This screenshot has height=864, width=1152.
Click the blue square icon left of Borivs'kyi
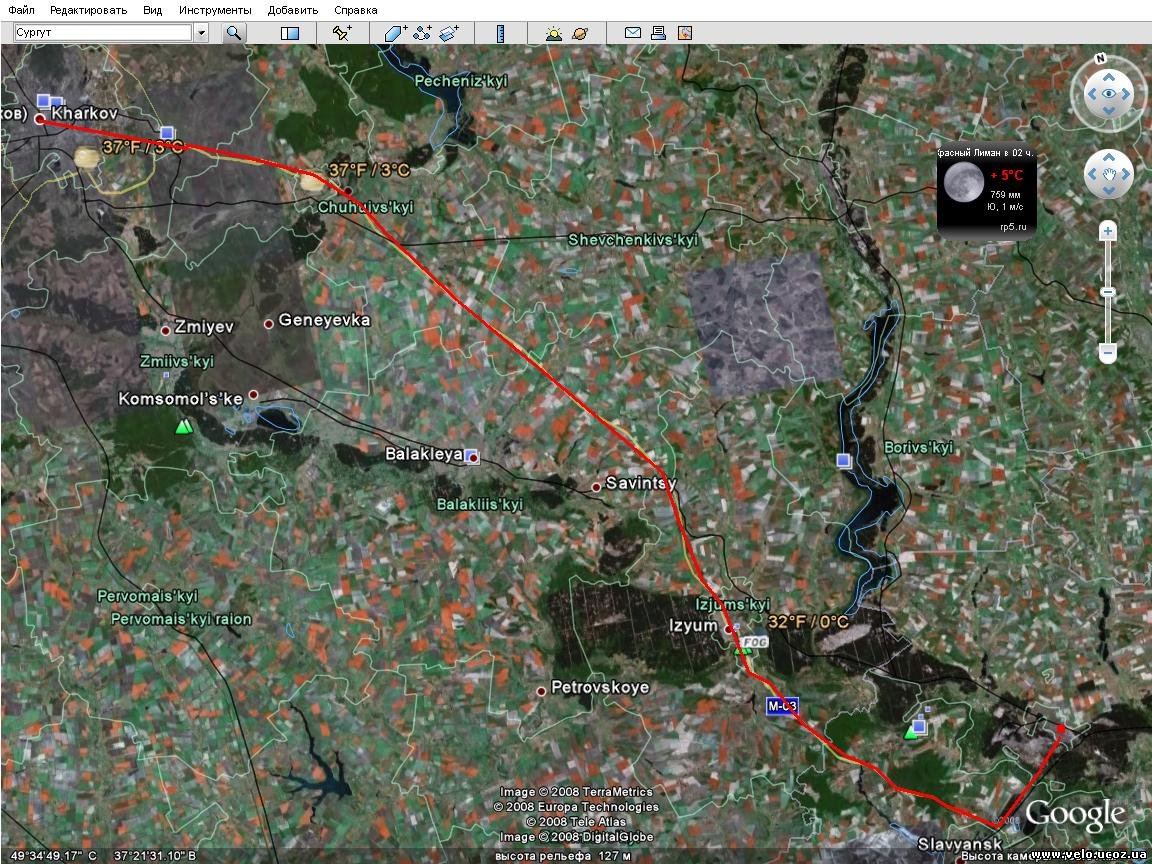click(843, 461)
